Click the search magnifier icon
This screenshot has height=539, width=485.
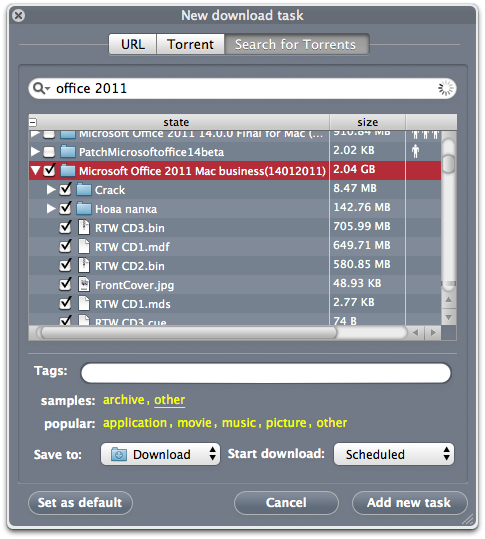pyautogui.click(x=39, y=88)
